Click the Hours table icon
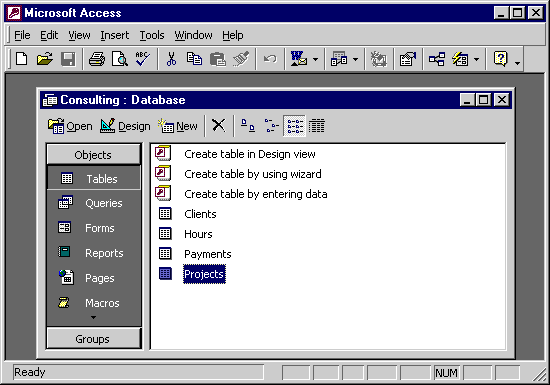The height and width of the screenshot is (385, 550). [x=165, y=234]
